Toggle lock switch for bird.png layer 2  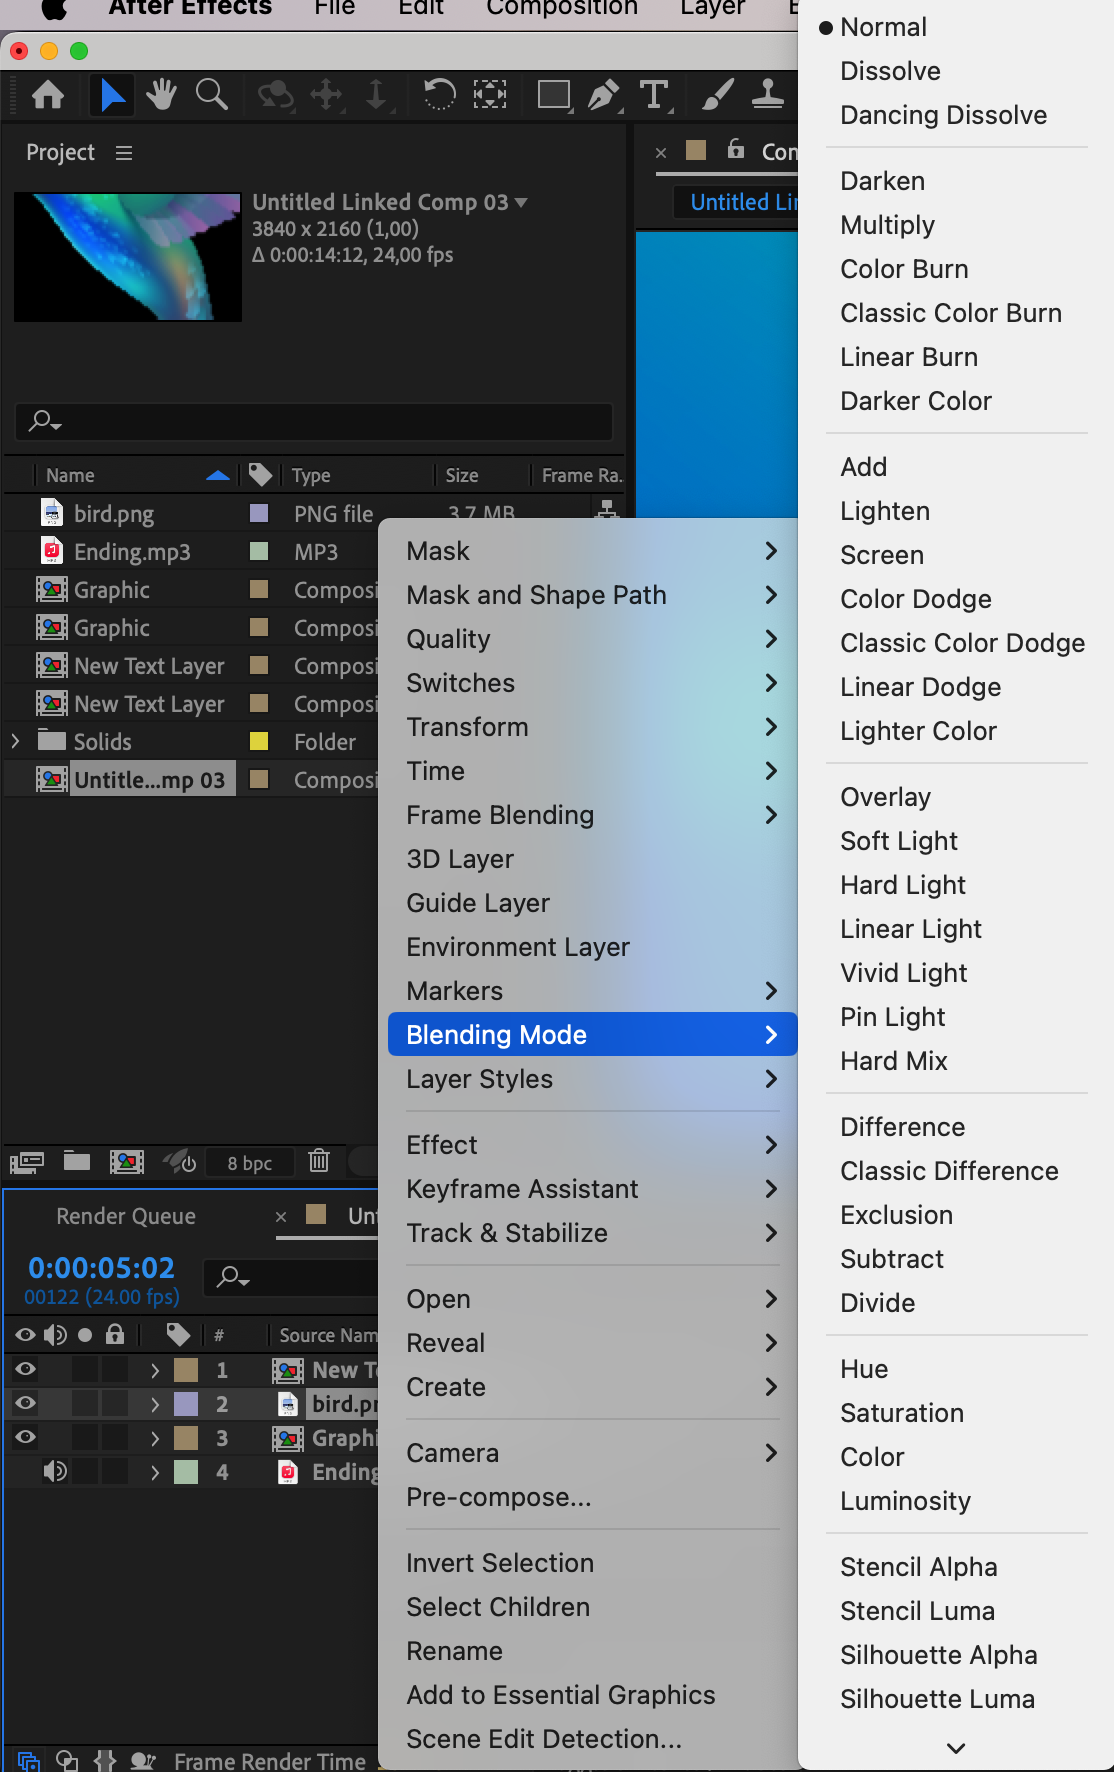click(115, 1404)
